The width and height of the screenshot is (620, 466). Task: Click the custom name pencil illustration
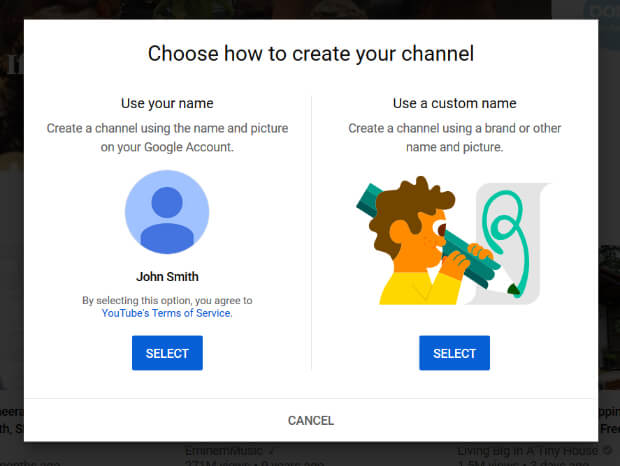click(x=454, y=240)
